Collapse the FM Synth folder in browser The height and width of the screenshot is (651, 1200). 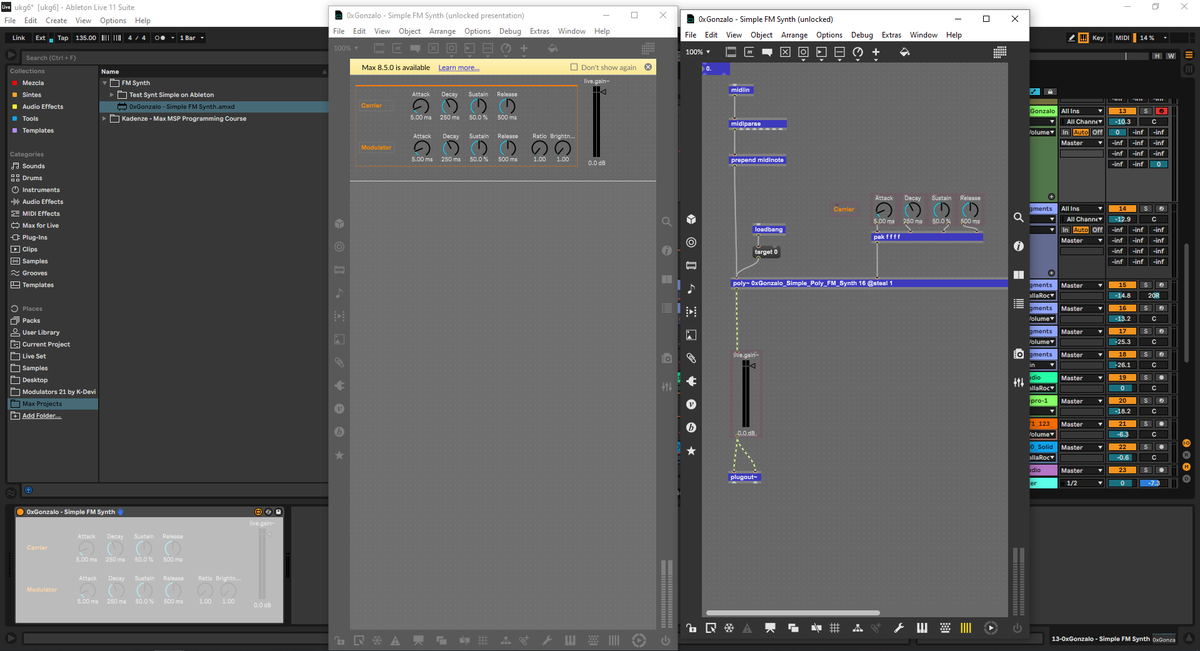tap(105, 83)
